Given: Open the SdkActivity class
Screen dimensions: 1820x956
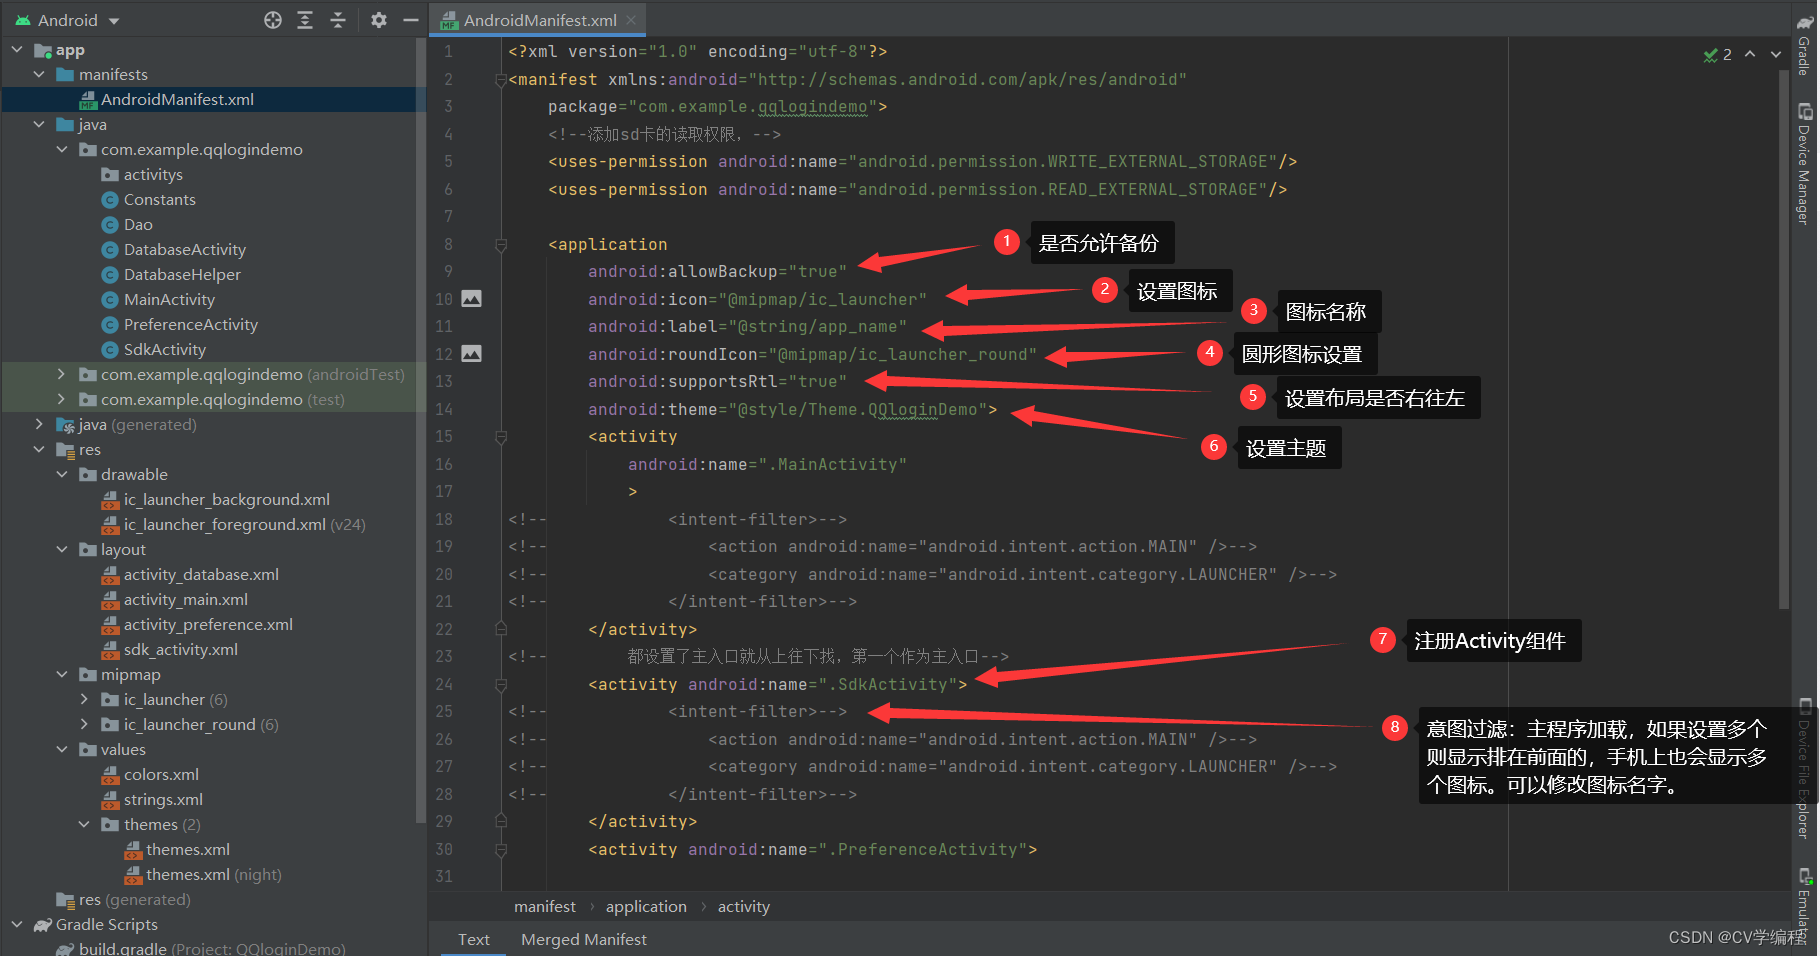Looking at the screenshot, I should pyautogui.click(x=164, y=349).
